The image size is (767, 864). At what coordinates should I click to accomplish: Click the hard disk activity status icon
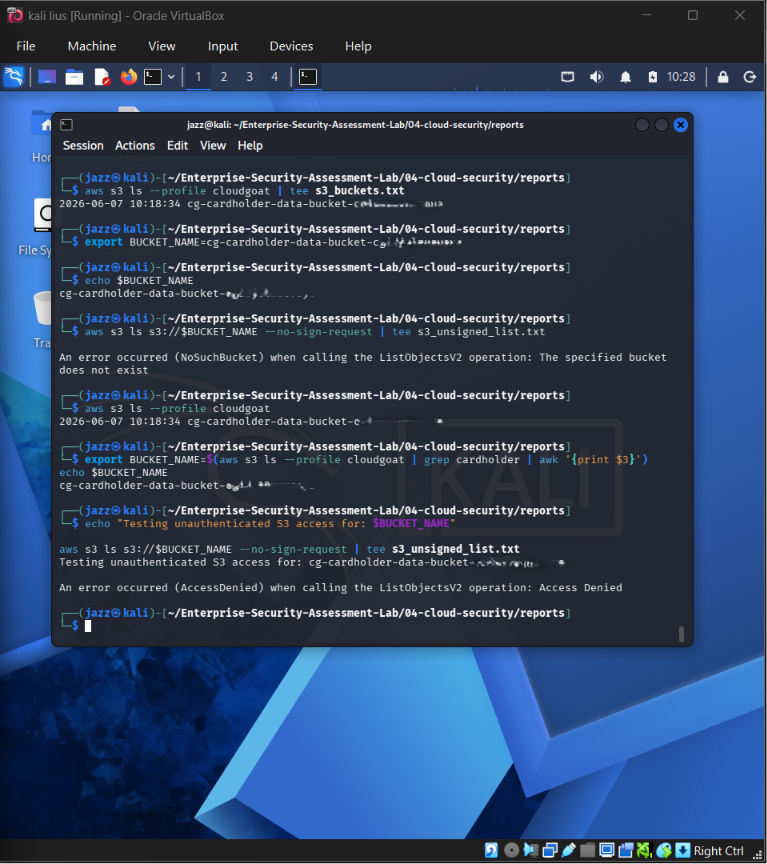coord(491,850)
